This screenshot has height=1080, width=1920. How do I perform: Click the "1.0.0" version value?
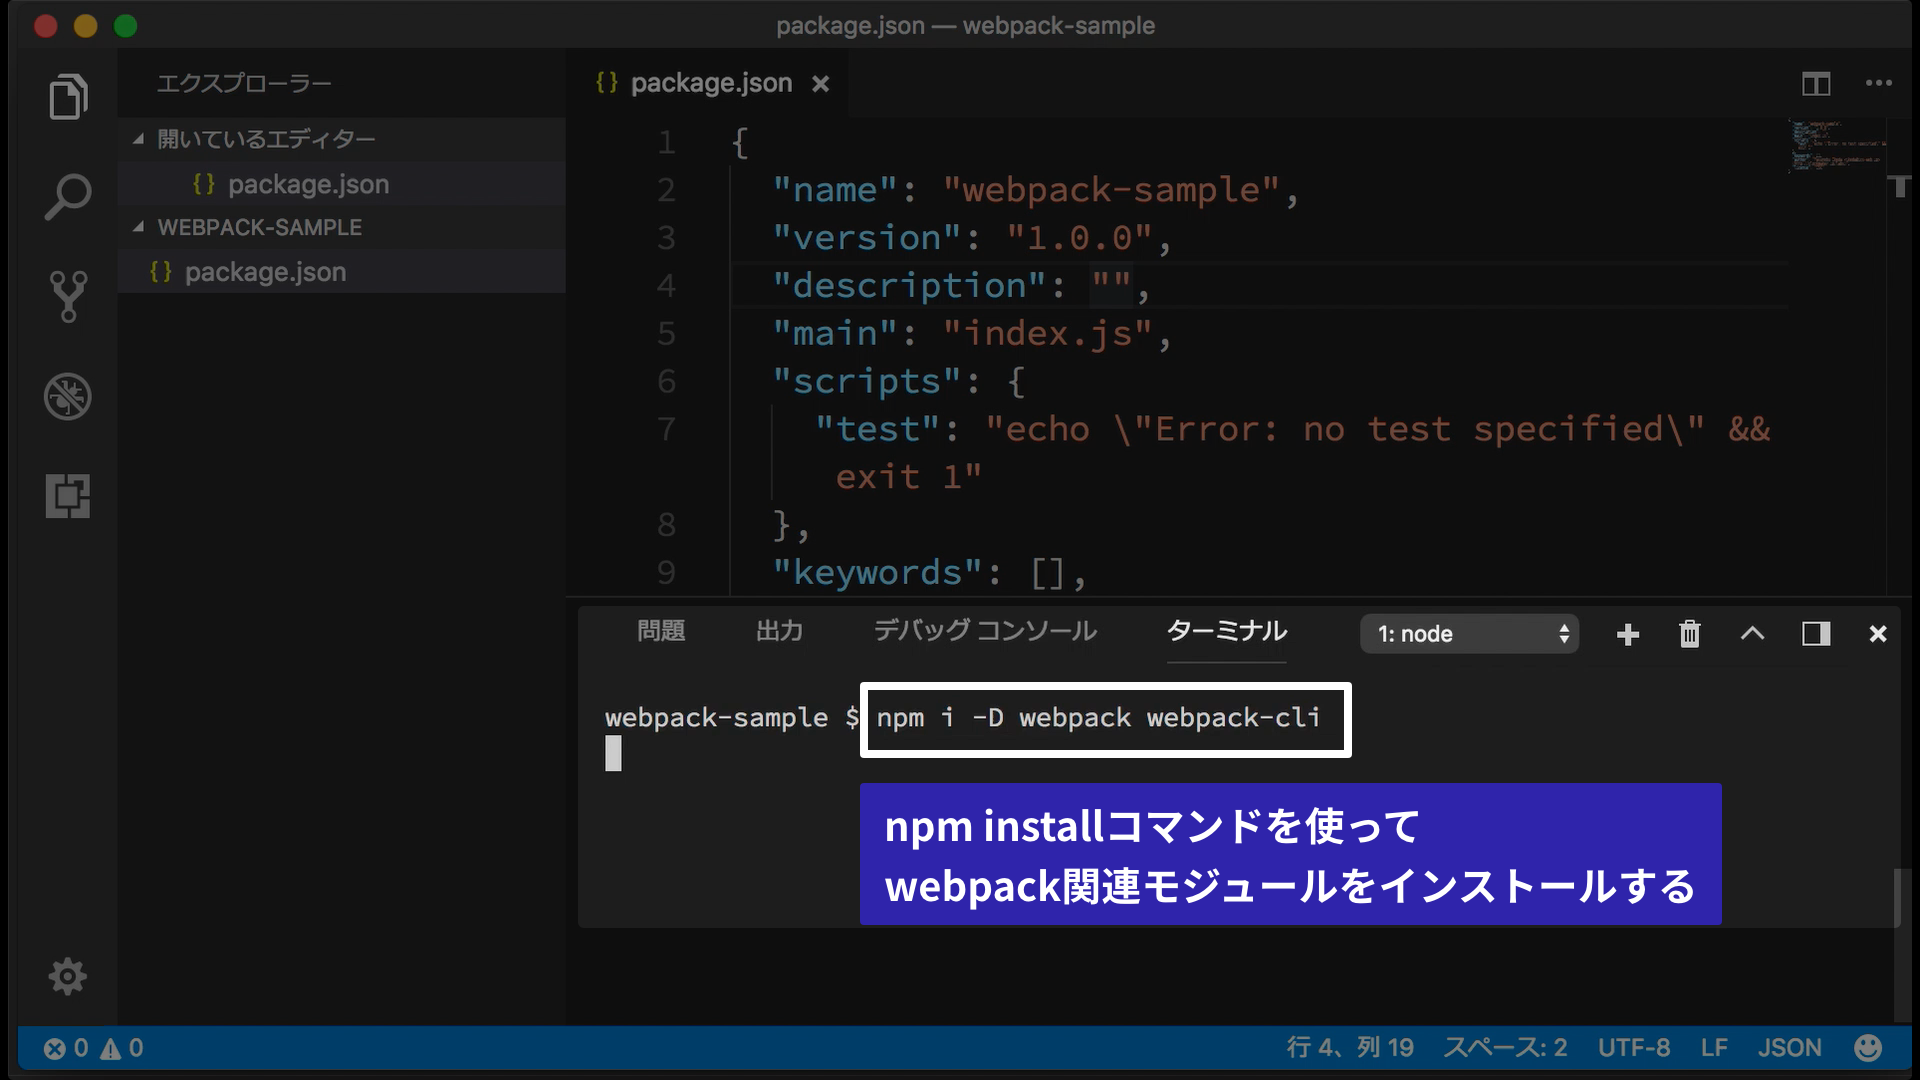(x=1079, y=238)
